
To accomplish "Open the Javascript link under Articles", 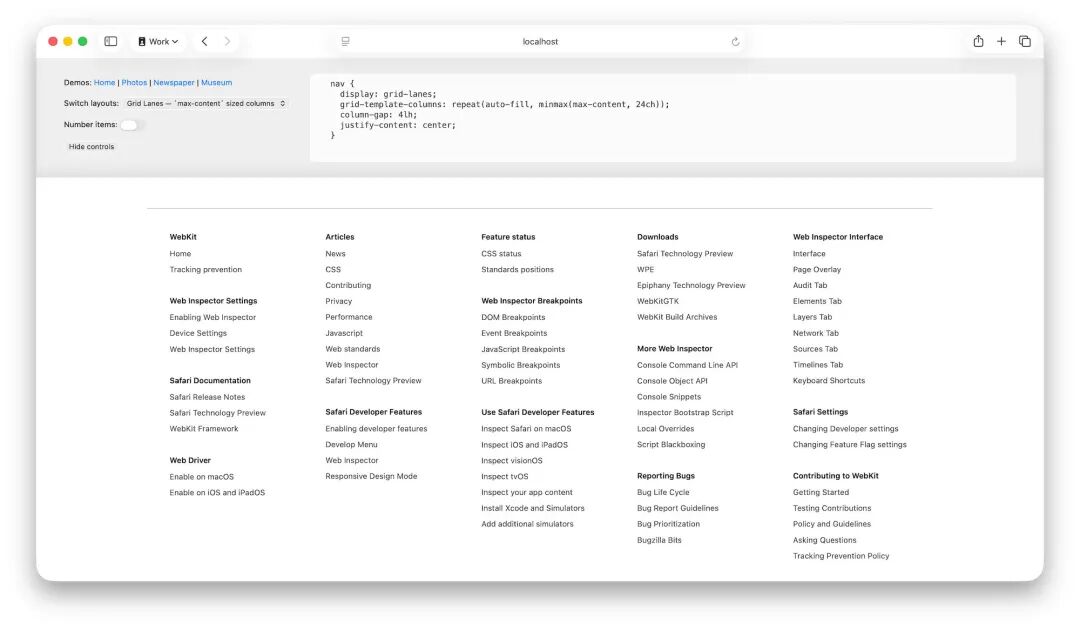I will [344, 333].
